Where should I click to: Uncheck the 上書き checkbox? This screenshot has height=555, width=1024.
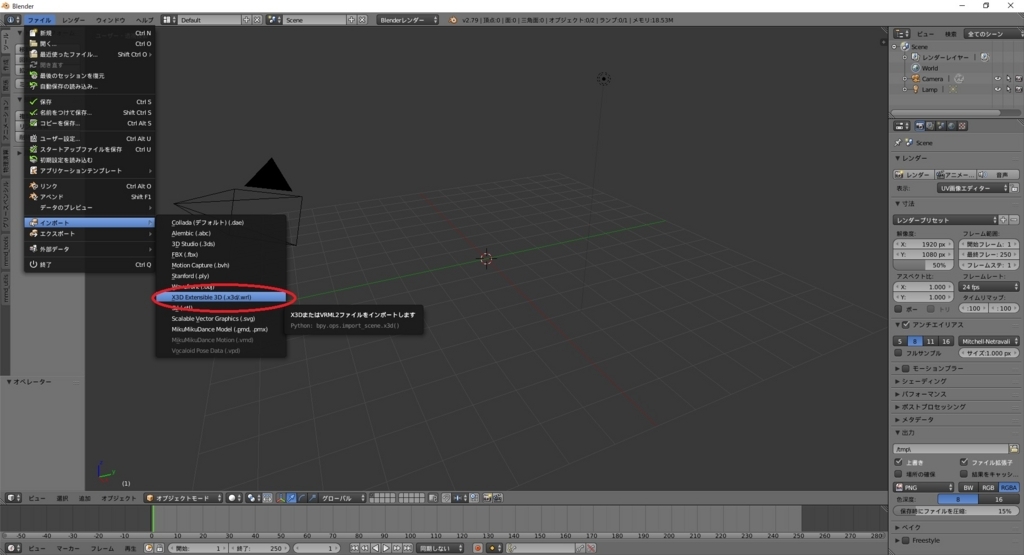pyautogui.click(x=899, y=462)
